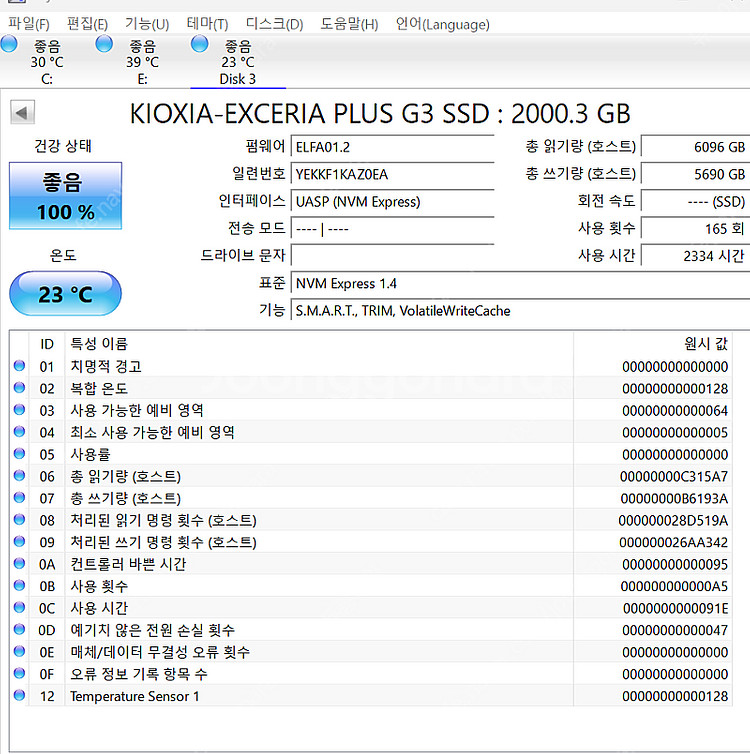Screen dimensions: 750x754
Task: Open the 기능(U) menu
Action: coord(147,24)
